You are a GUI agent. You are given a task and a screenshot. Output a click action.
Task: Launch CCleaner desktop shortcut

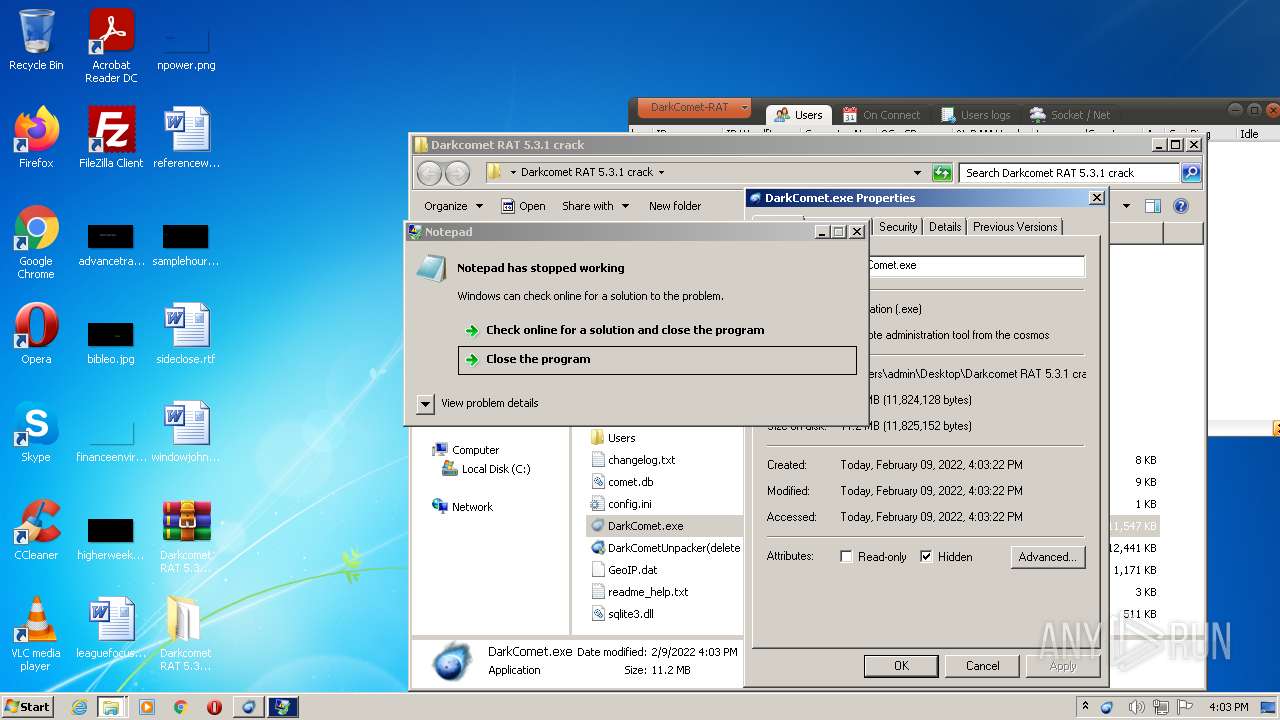point(36,530)
